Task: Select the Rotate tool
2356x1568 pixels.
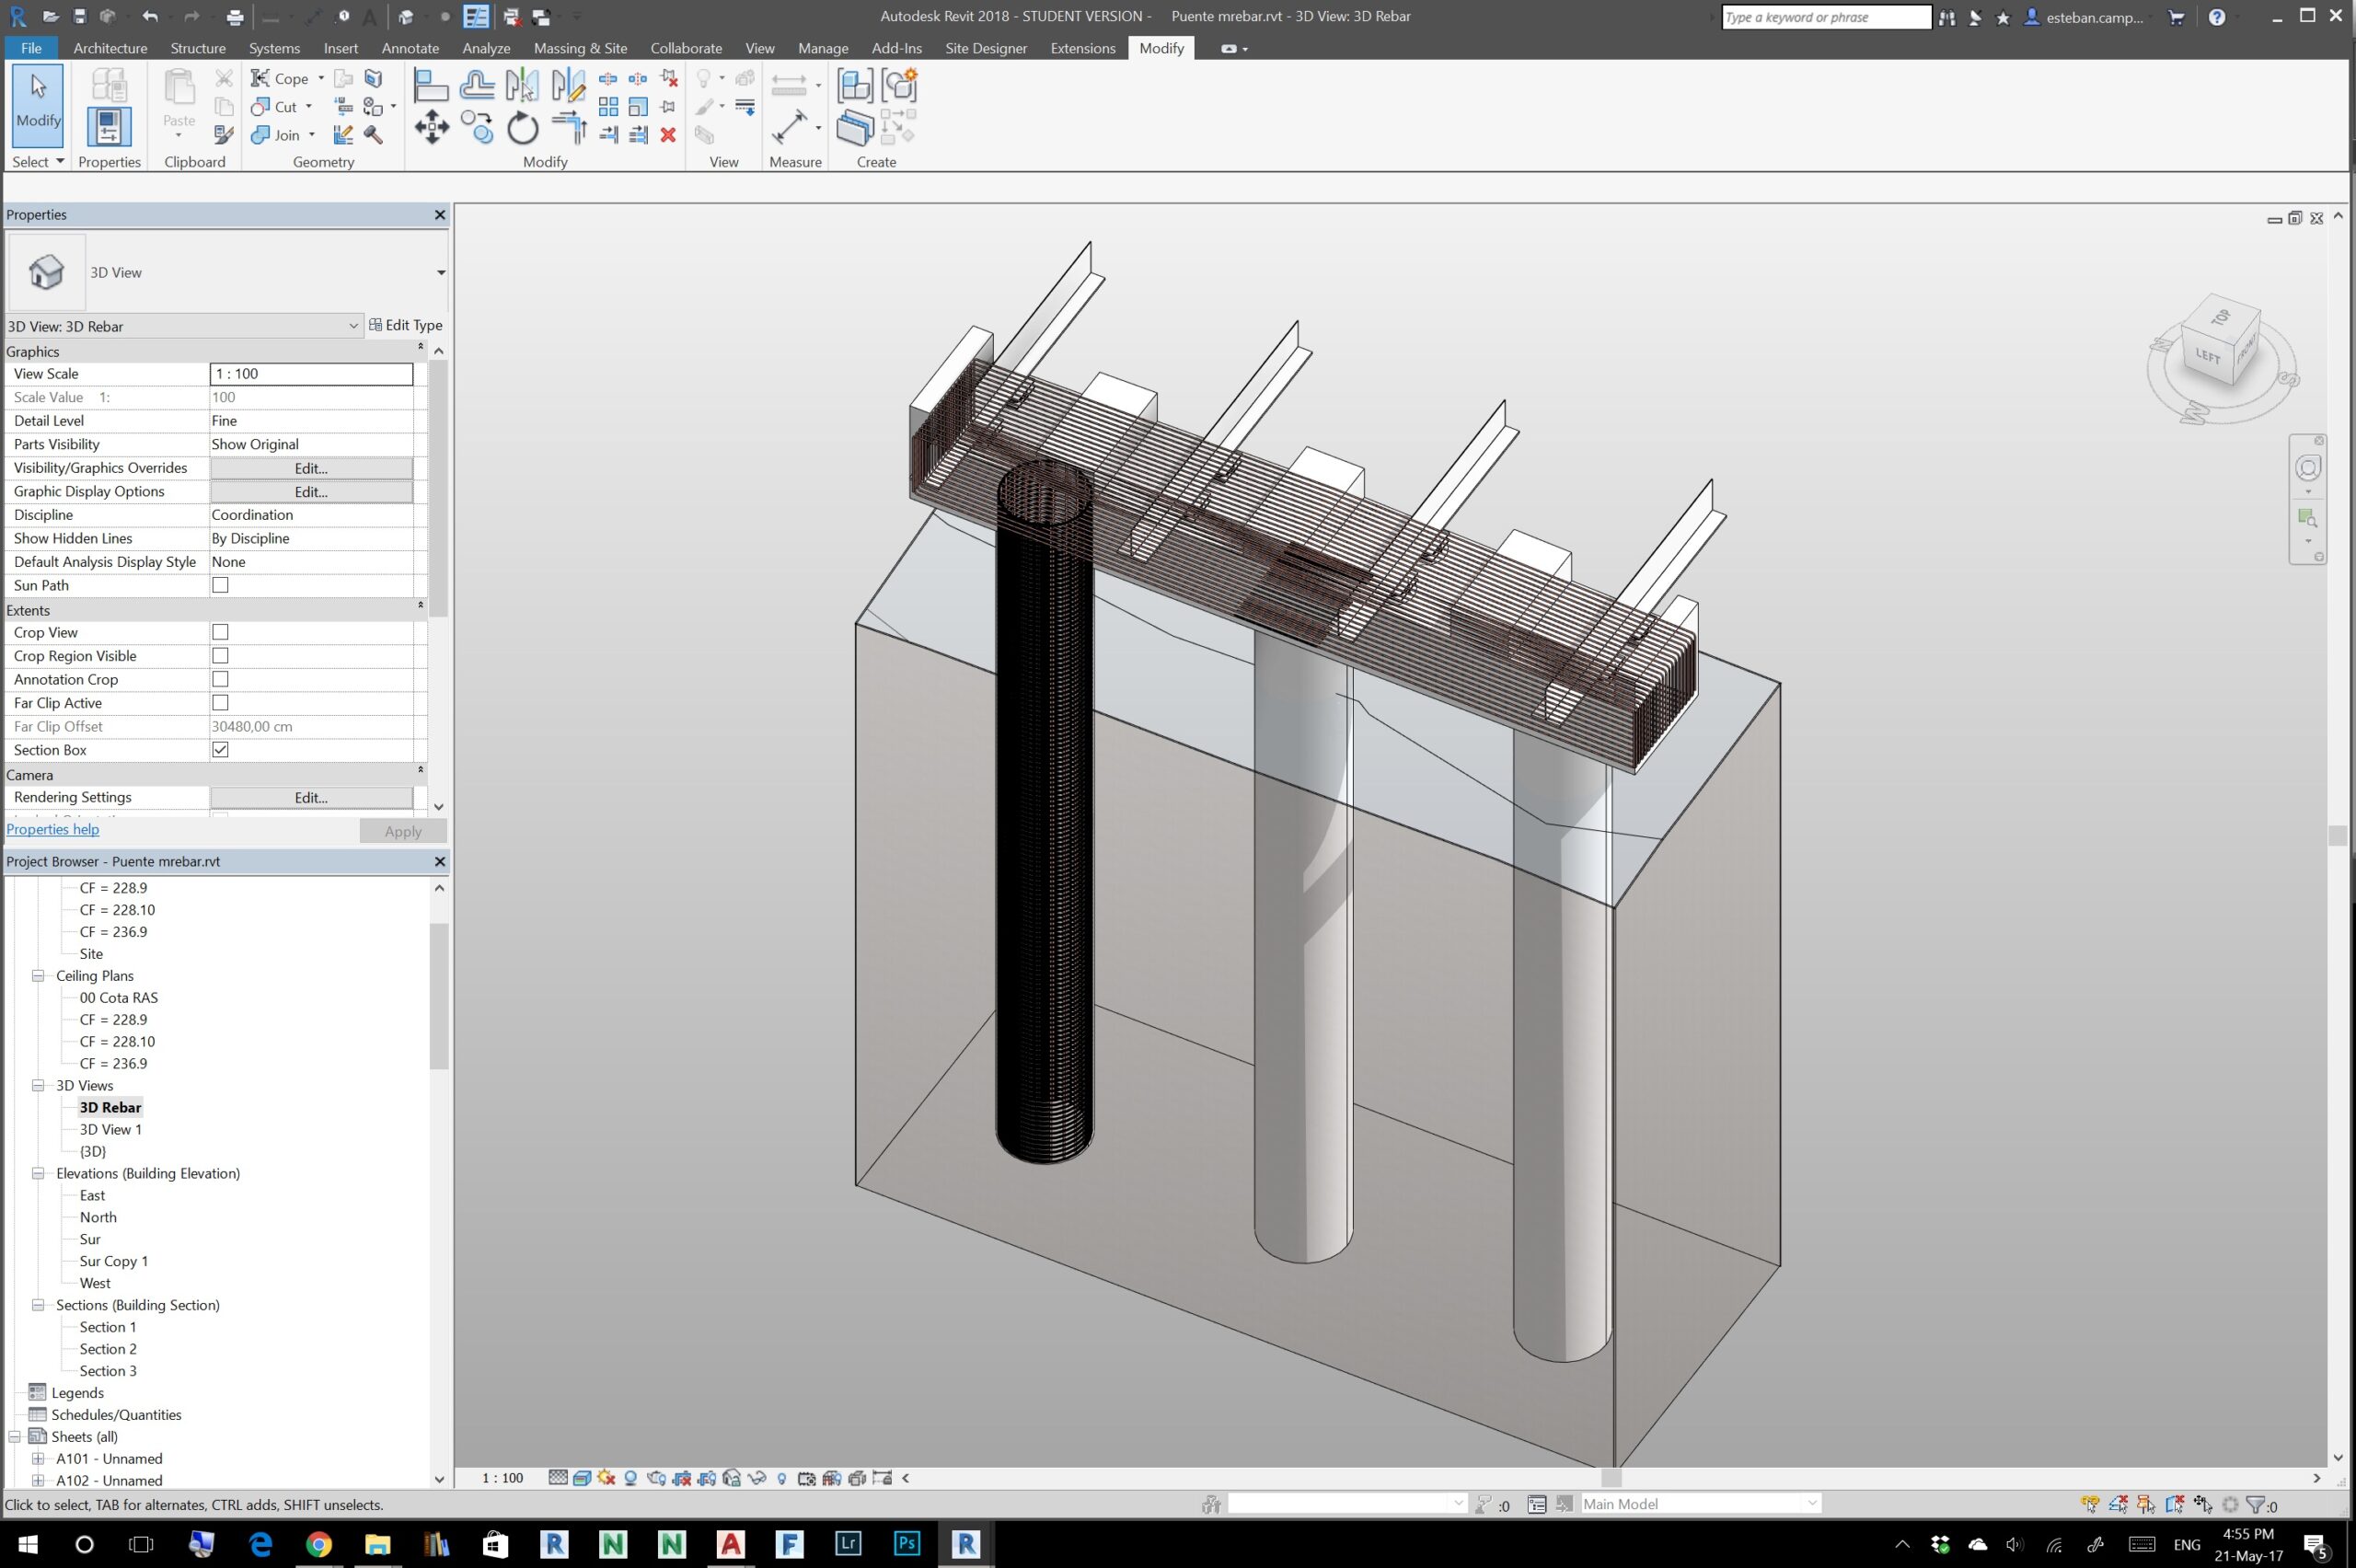Action: (x=522, y=128)
